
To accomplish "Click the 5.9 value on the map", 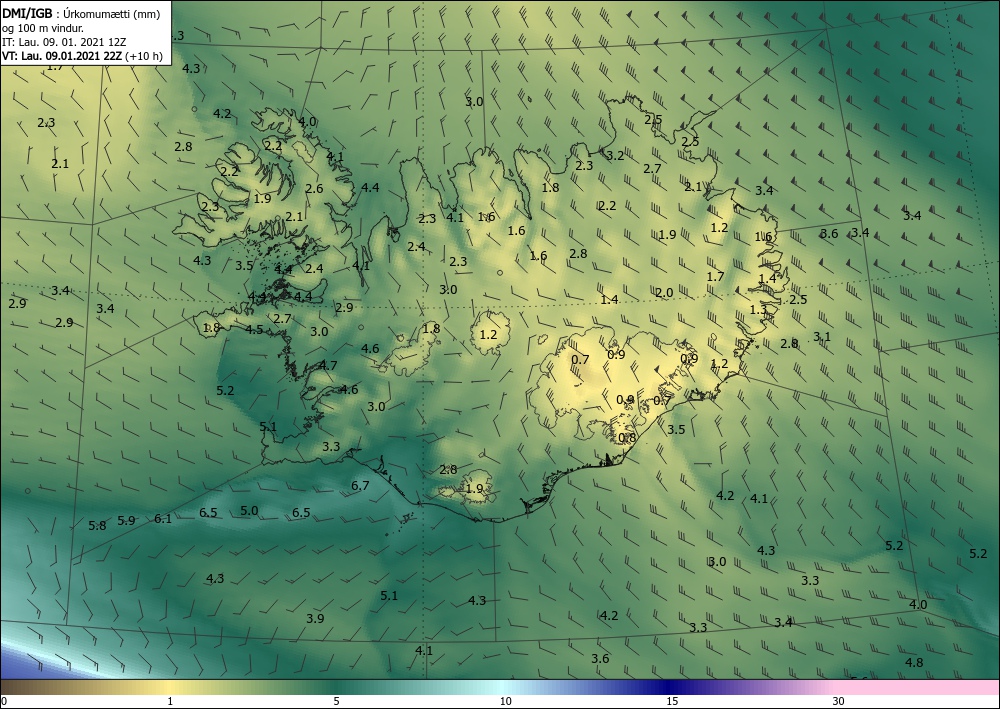I will tap(127, 520).
